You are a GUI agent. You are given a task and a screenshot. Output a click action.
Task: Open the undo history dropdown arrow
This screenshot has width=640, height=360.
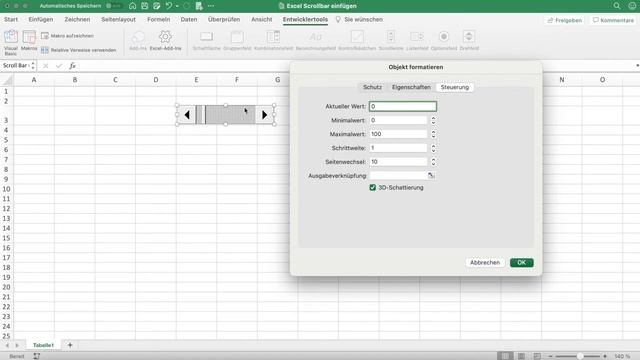[177, 6]
